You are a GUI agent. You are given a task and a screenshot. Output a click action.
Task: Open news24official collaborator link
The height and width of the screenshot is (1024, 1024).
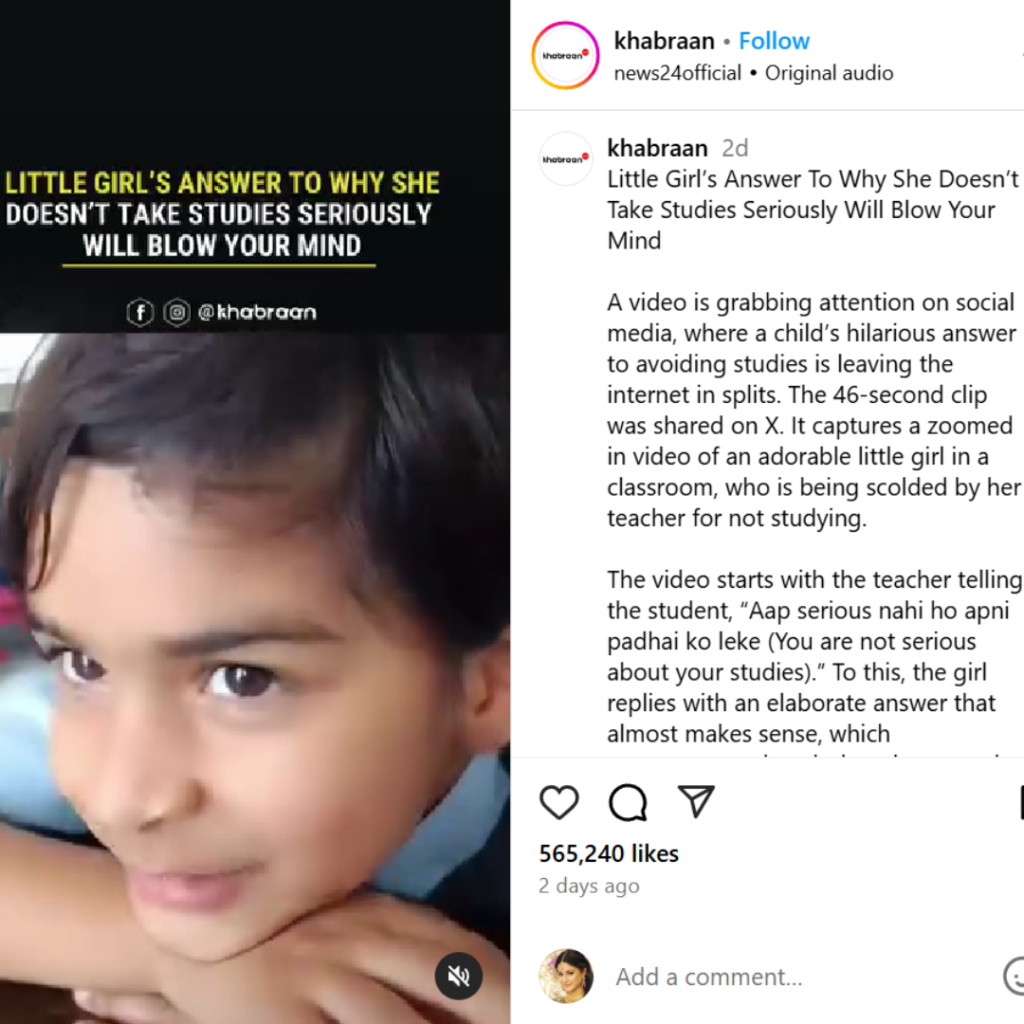click(x=677, y=73)
